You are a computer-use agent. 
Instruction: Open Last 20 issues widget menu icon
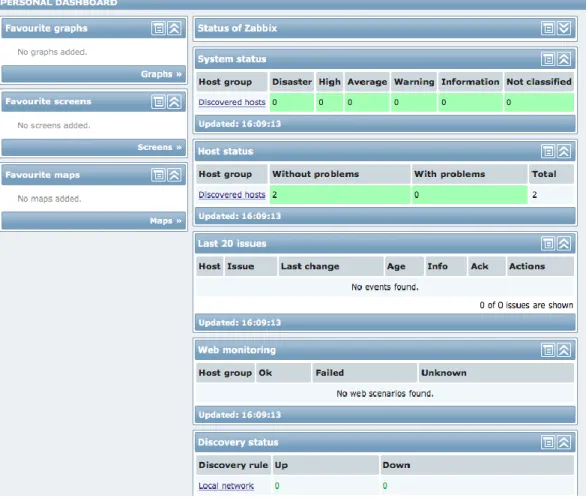click(x=548, y=244)
